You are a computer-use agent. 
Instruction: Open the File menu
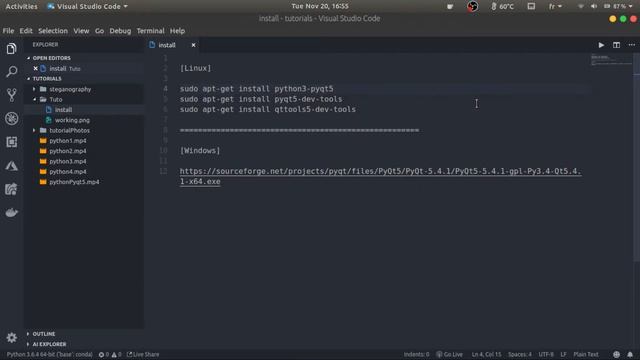(8, 31)
